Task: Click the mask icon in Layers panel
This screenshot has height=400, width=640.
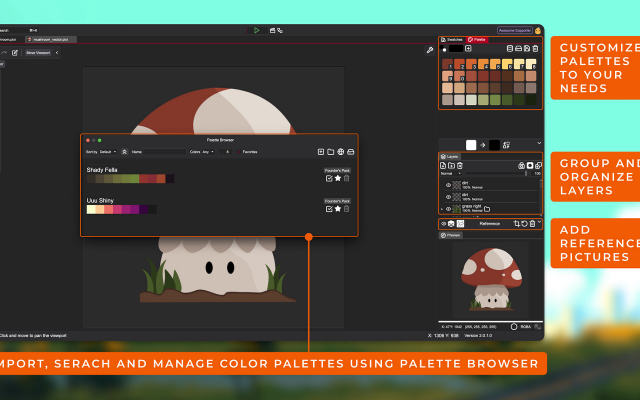Action: click(530, 165)
